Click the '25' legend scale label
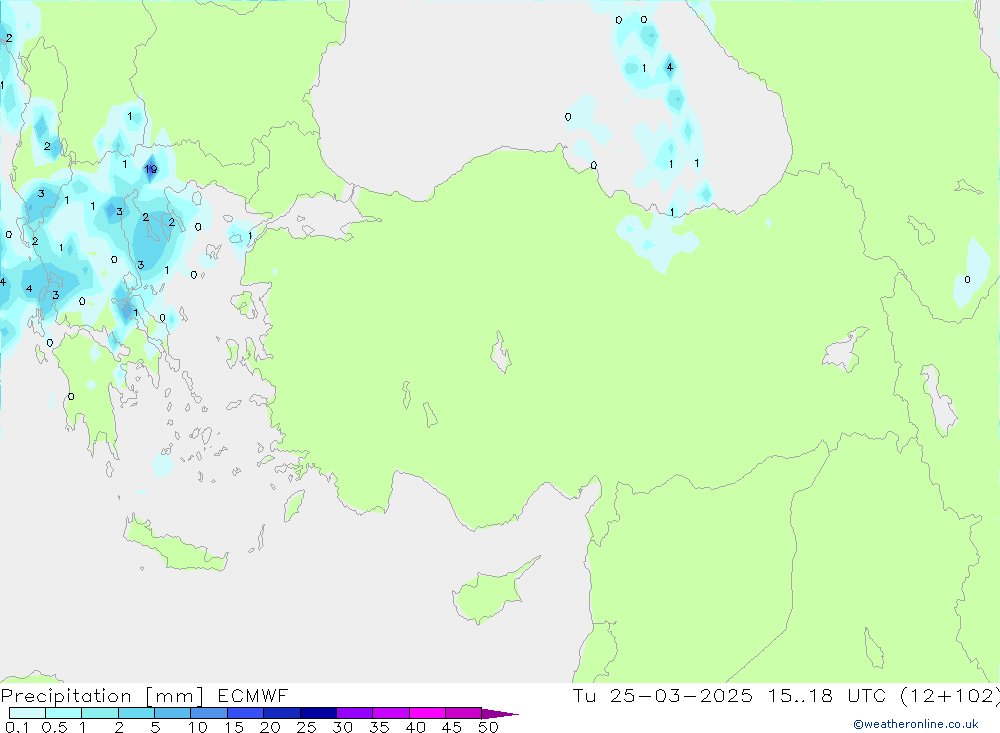The height and width of the screenshot is (733, 1000). pyautogui.click(x=307, y=727)
